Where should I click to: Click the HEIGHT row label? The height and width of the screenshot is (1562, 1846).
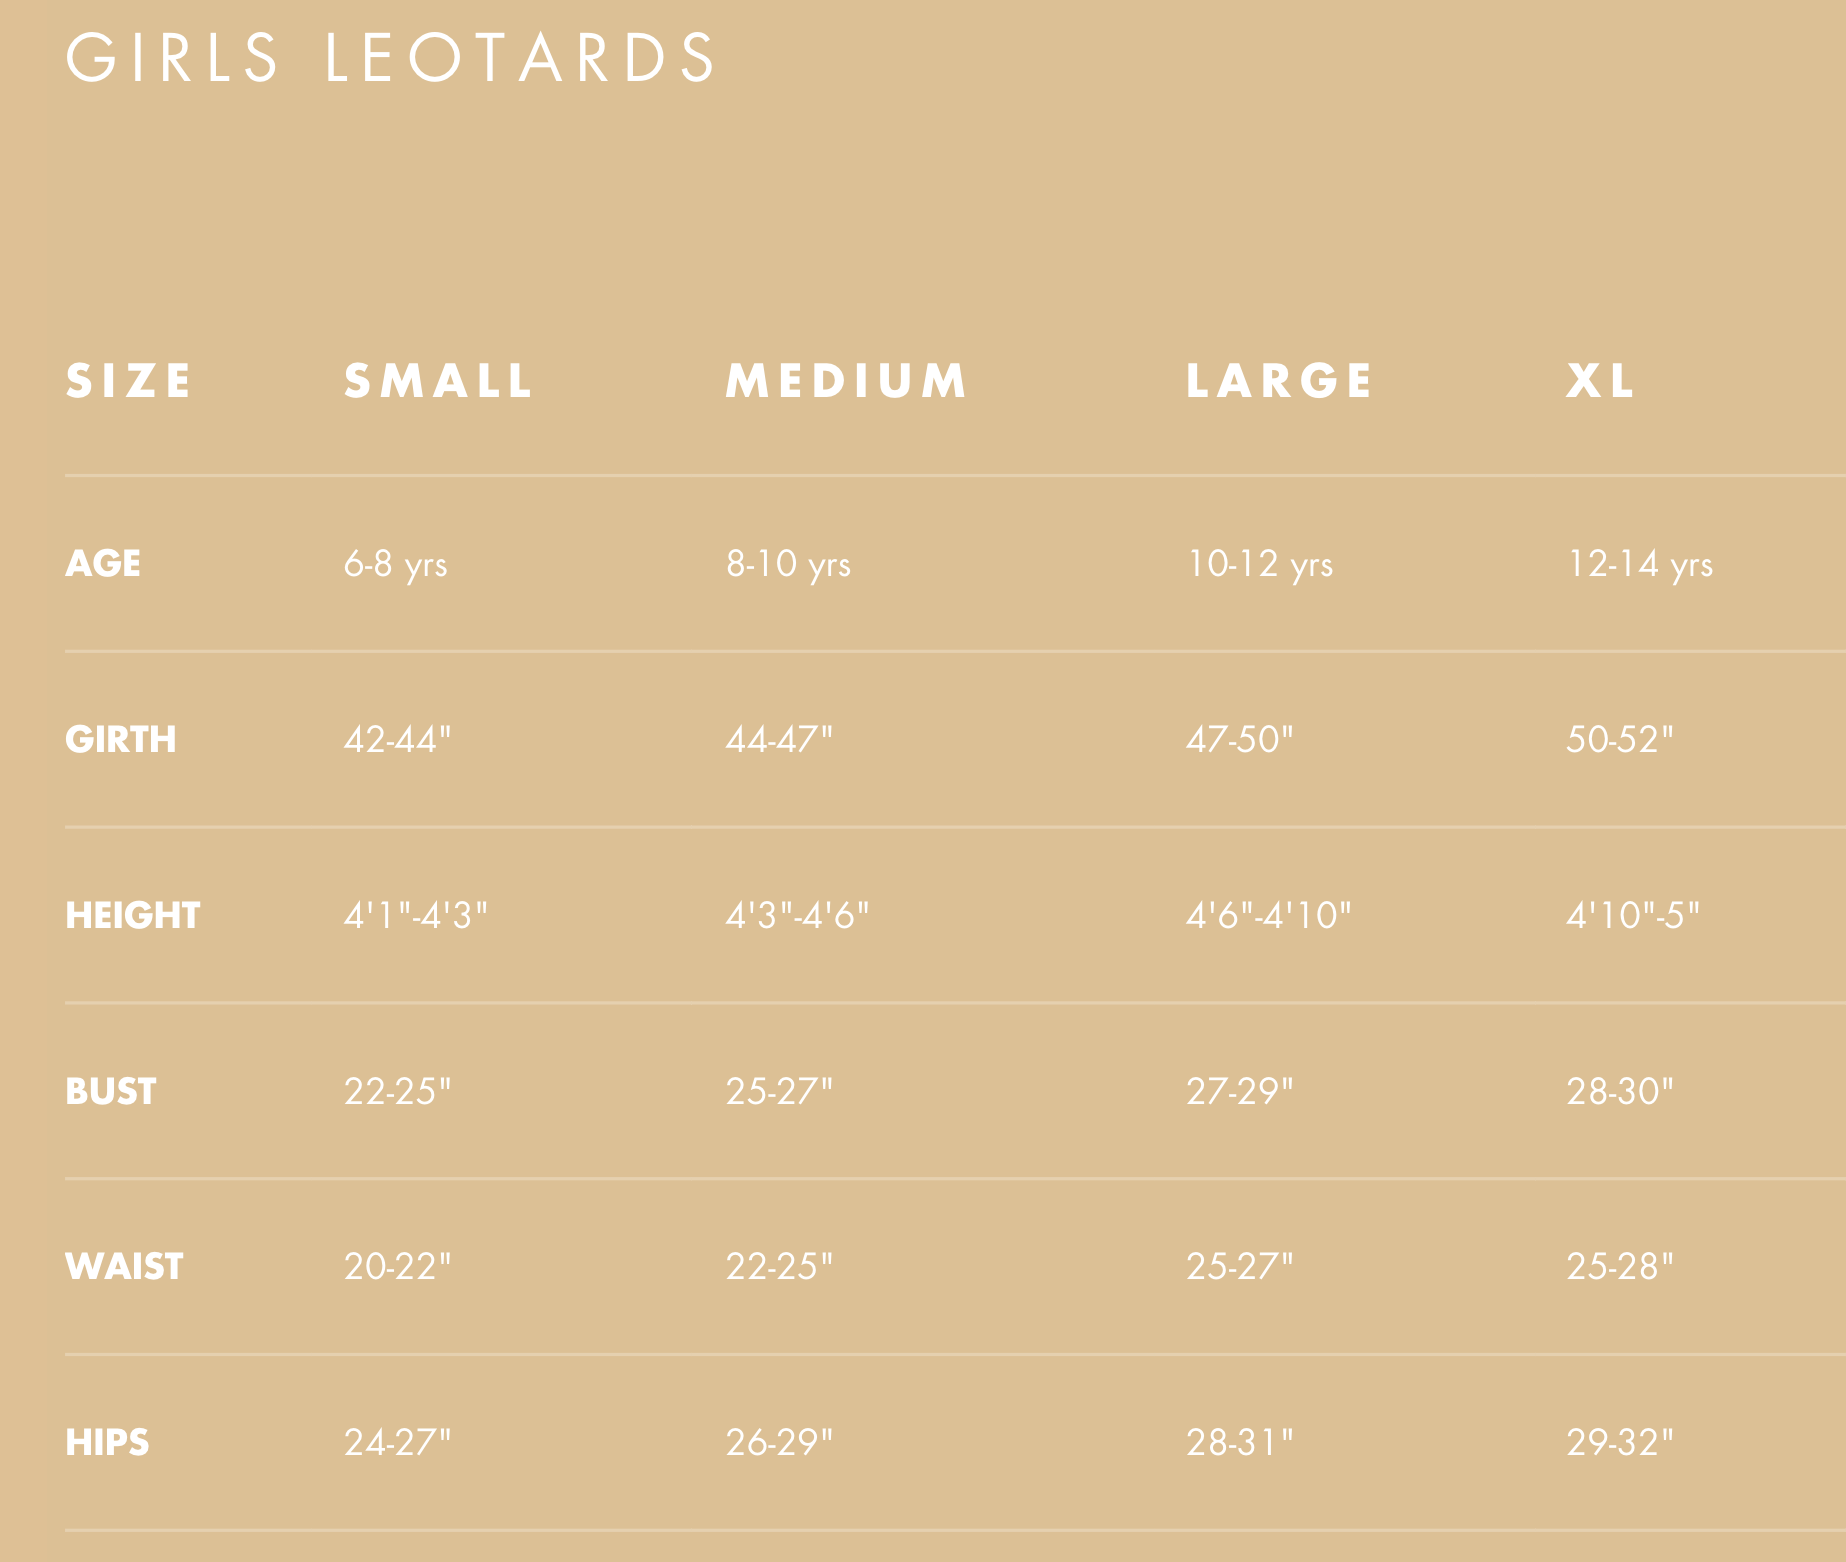coord(133,916)
